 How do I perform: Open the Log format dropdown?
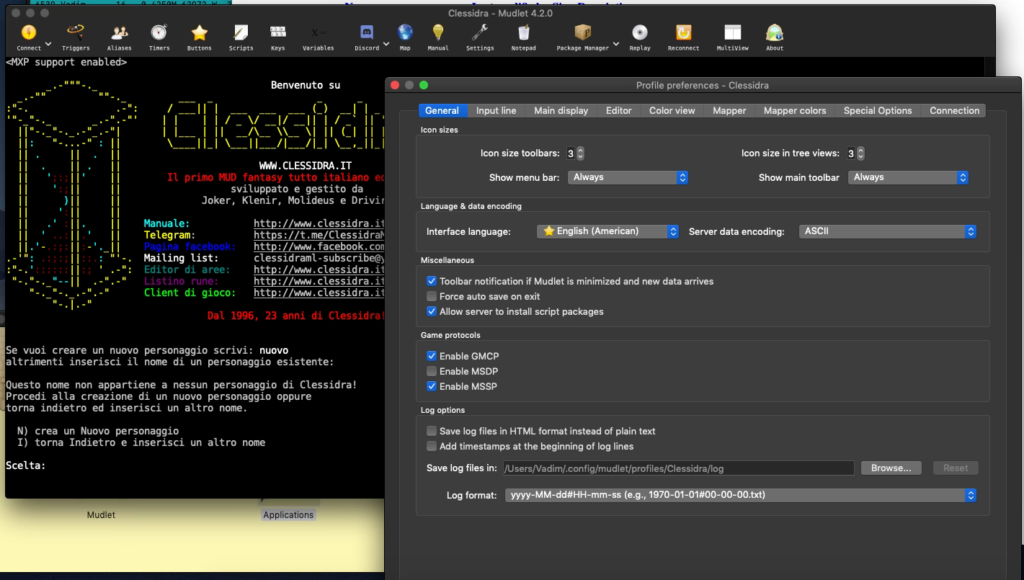point(741,495)
